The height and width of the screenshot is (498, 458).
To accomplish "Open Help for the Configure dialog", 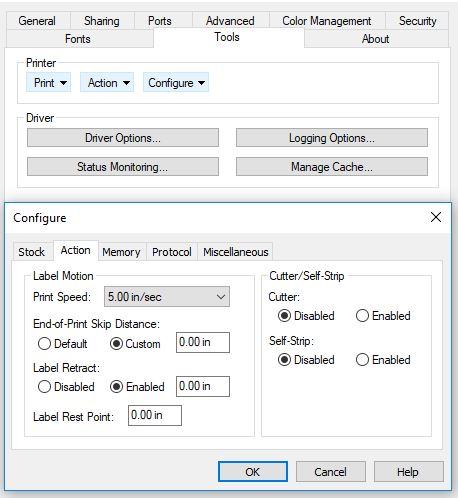I will 408,472.
